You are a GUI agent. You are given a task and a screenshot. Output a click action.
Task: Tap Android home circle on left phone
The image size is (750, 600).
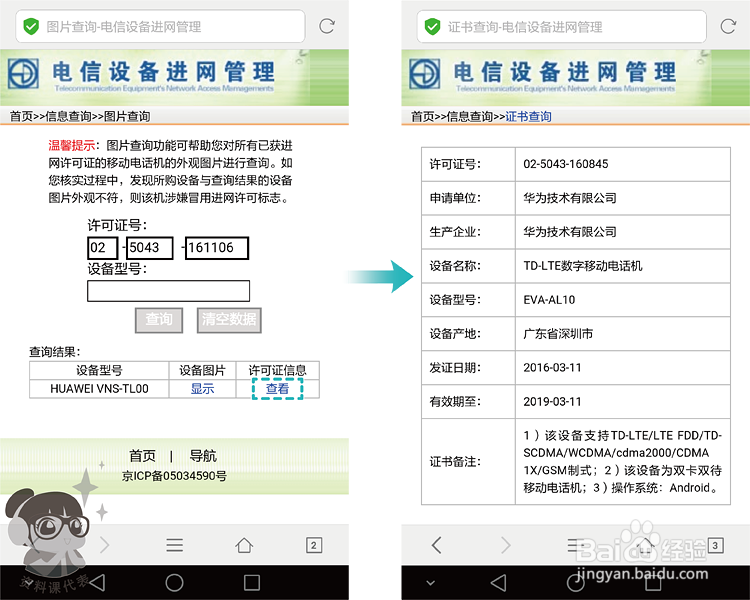tap(174, 582)
